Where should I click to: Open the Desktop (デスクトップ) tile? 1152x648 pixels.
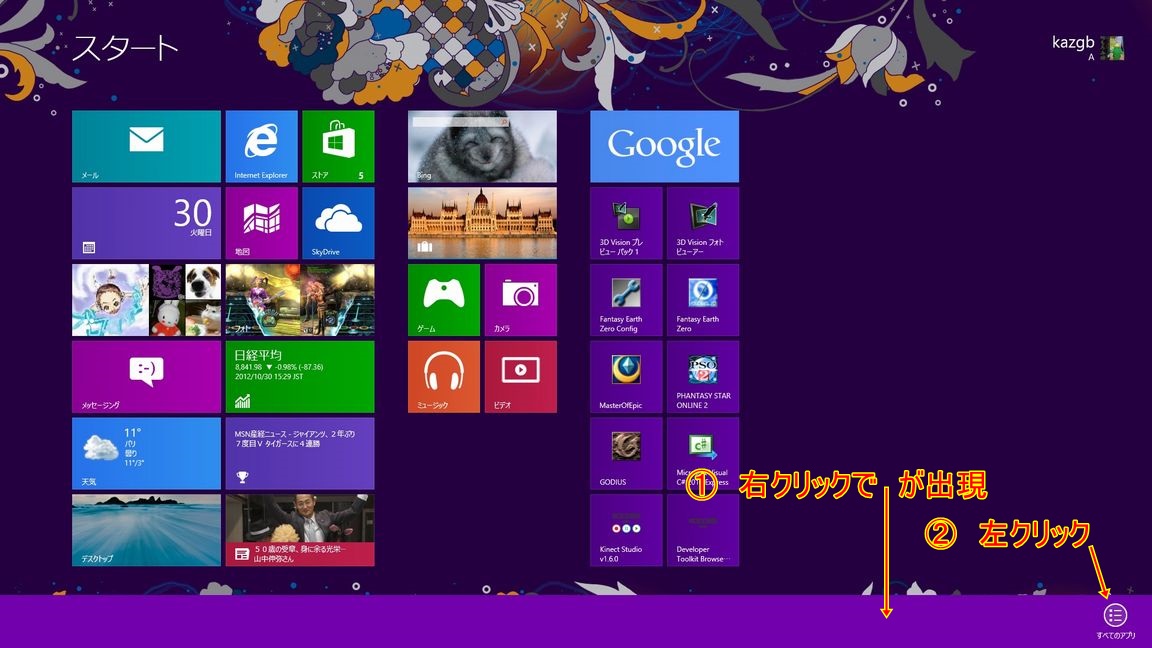coord(146,530)
